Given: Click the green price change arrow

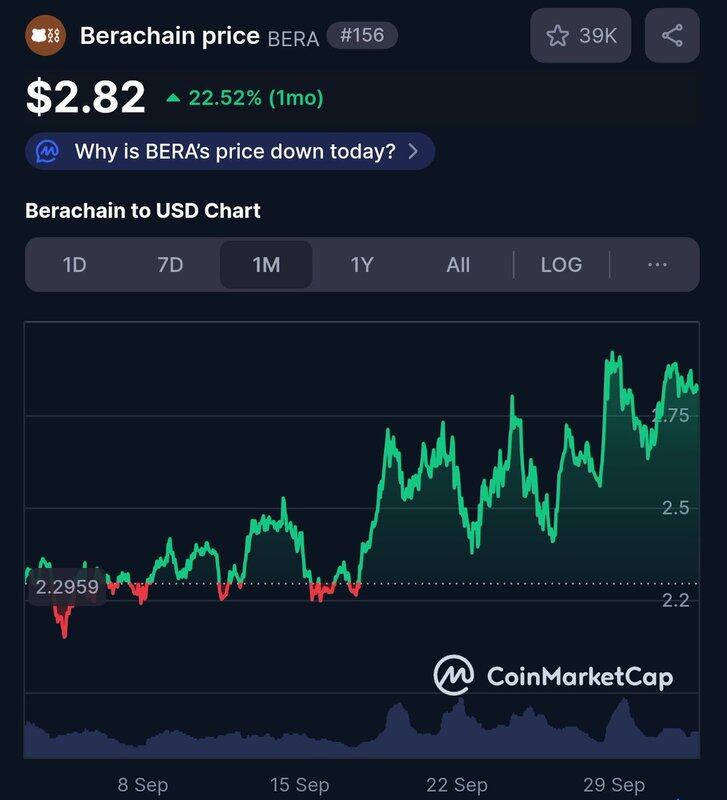Looking at the screenshot, I should (174, 98).
